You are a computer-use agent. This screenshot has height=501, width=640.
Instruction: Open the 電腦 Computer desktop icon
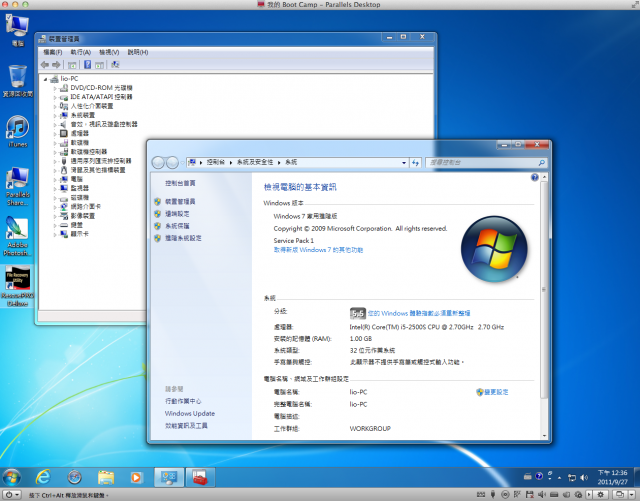[x=17, y=30]
